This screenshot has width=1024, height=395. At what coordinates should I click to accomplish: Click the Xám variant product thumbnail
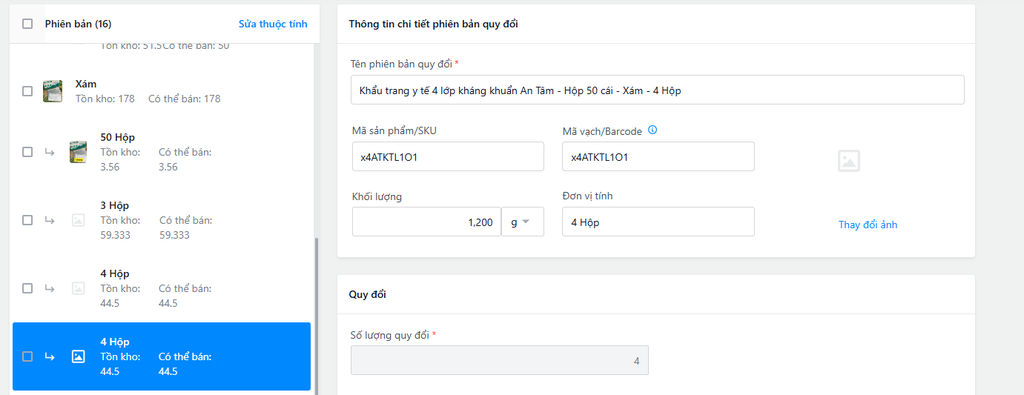[x=52, y=91]
